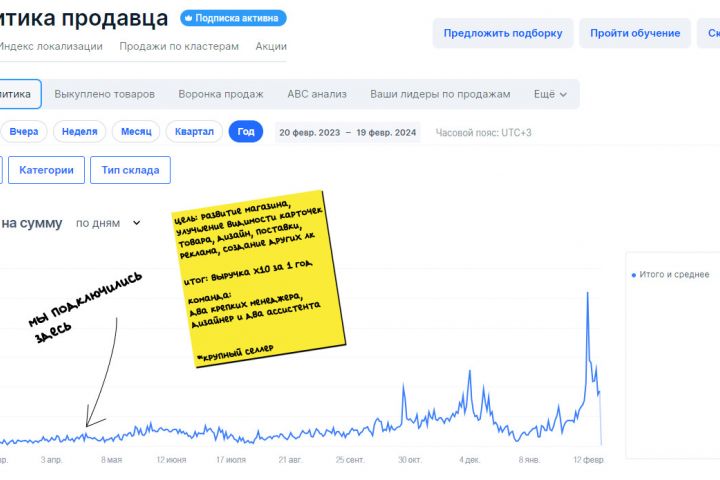The height and width of the screenshot is (480, 720).
Task: Switch the period to Квартал
Action: 194,132
